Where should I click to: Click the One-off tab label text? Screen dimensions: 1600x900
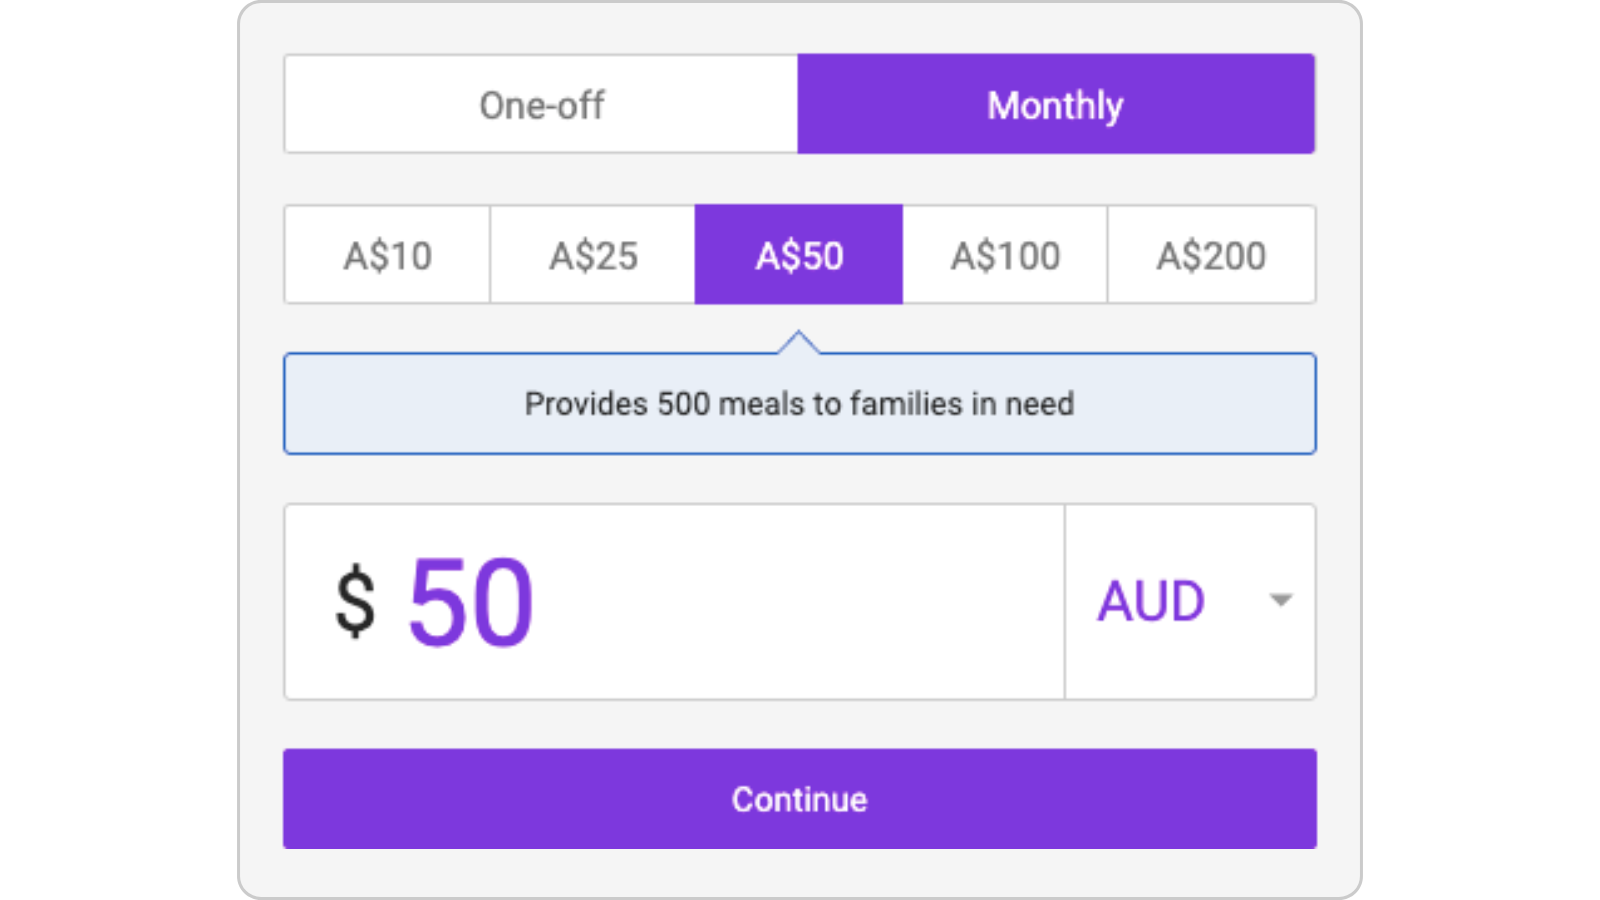541,105
